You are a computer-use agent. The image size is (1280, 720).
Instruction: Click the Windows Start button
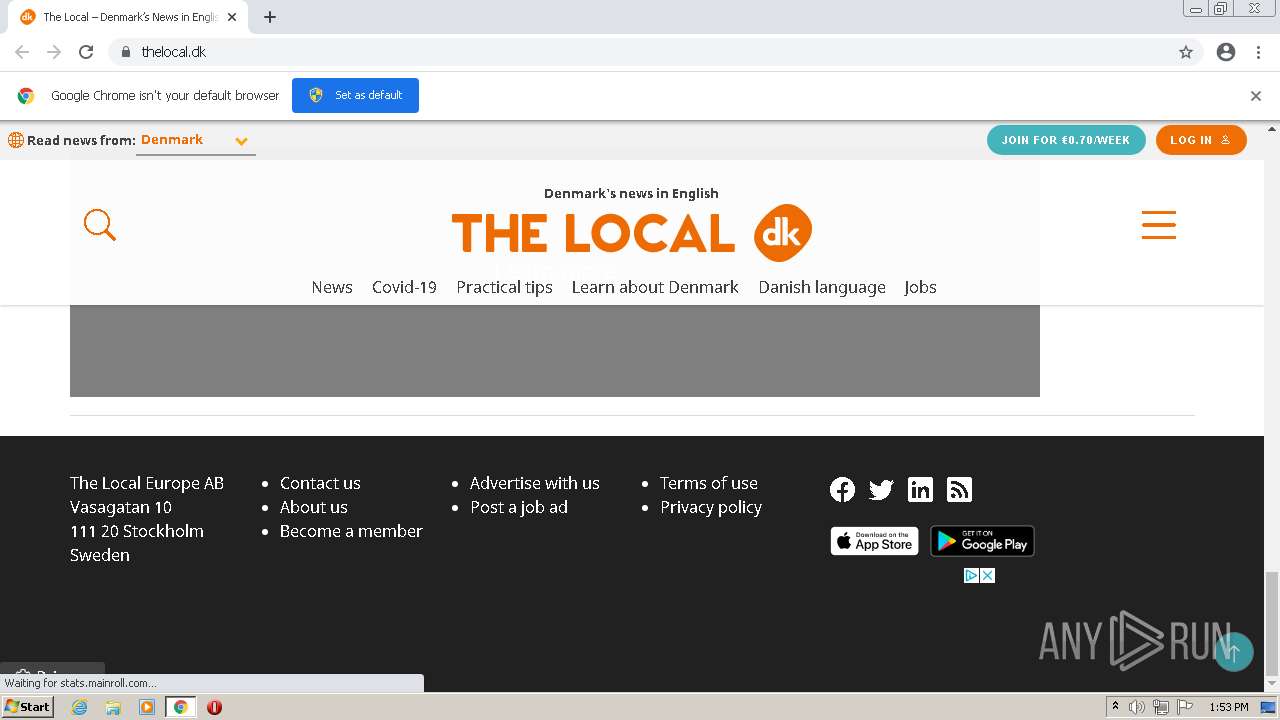tap(27, 707)
